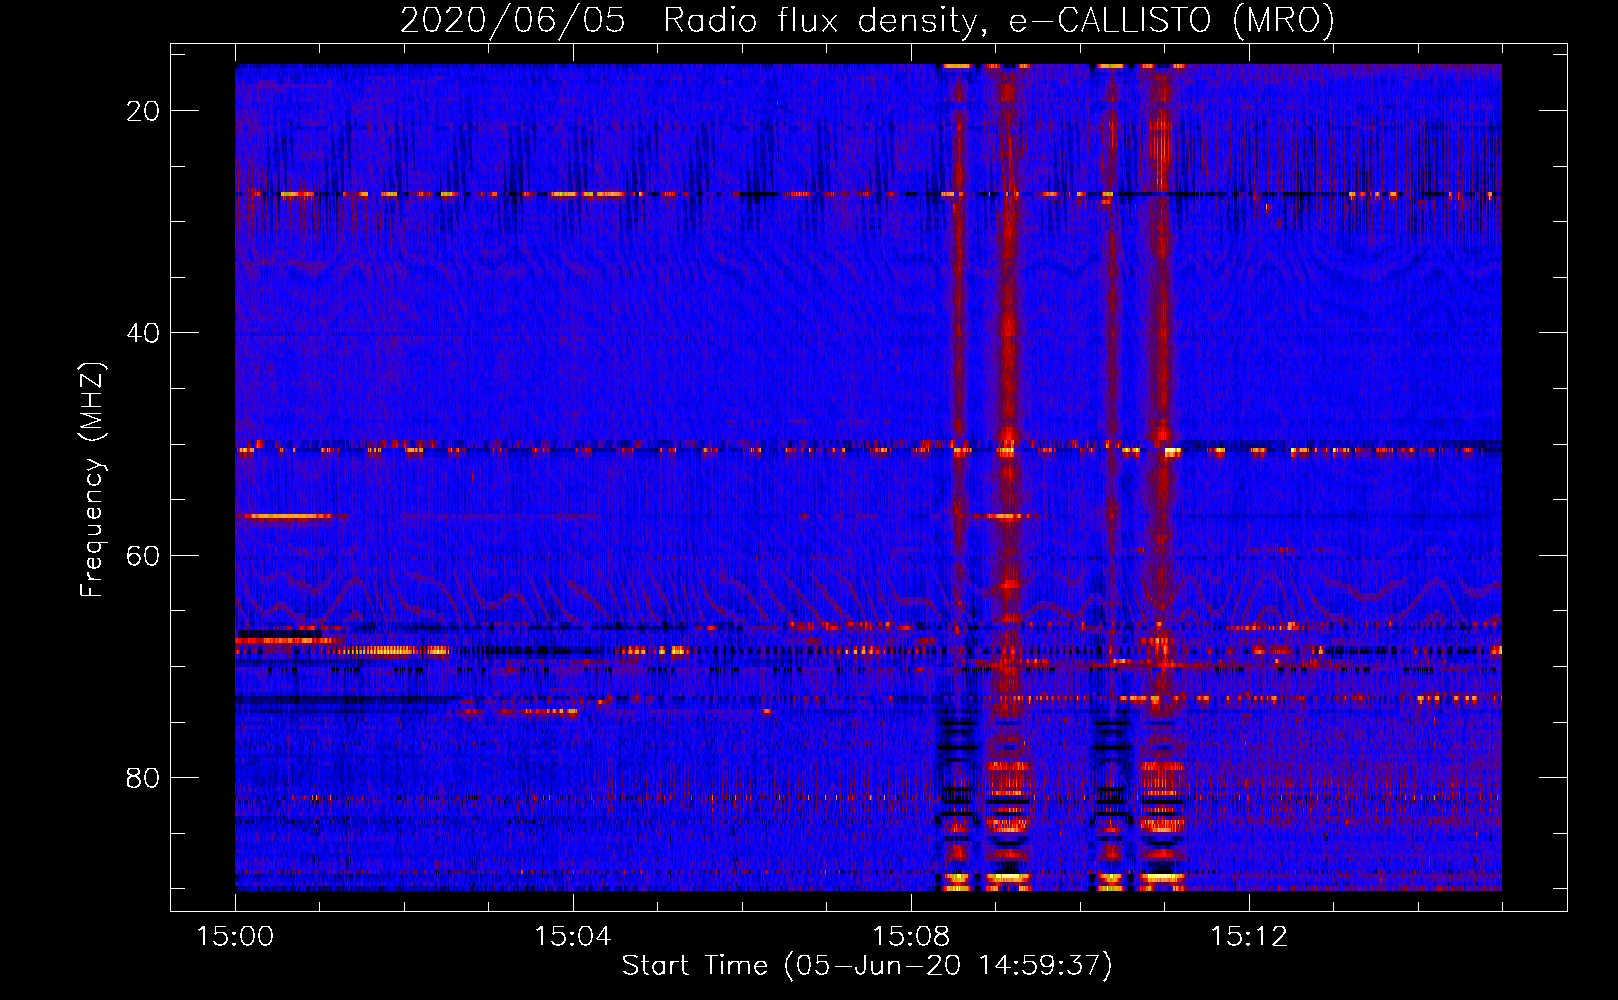Click the plot title 'Radio flux density, e-CALLISTO (MRO)'
This screenshot has height=1000, width=1618.
coord(999,21)
